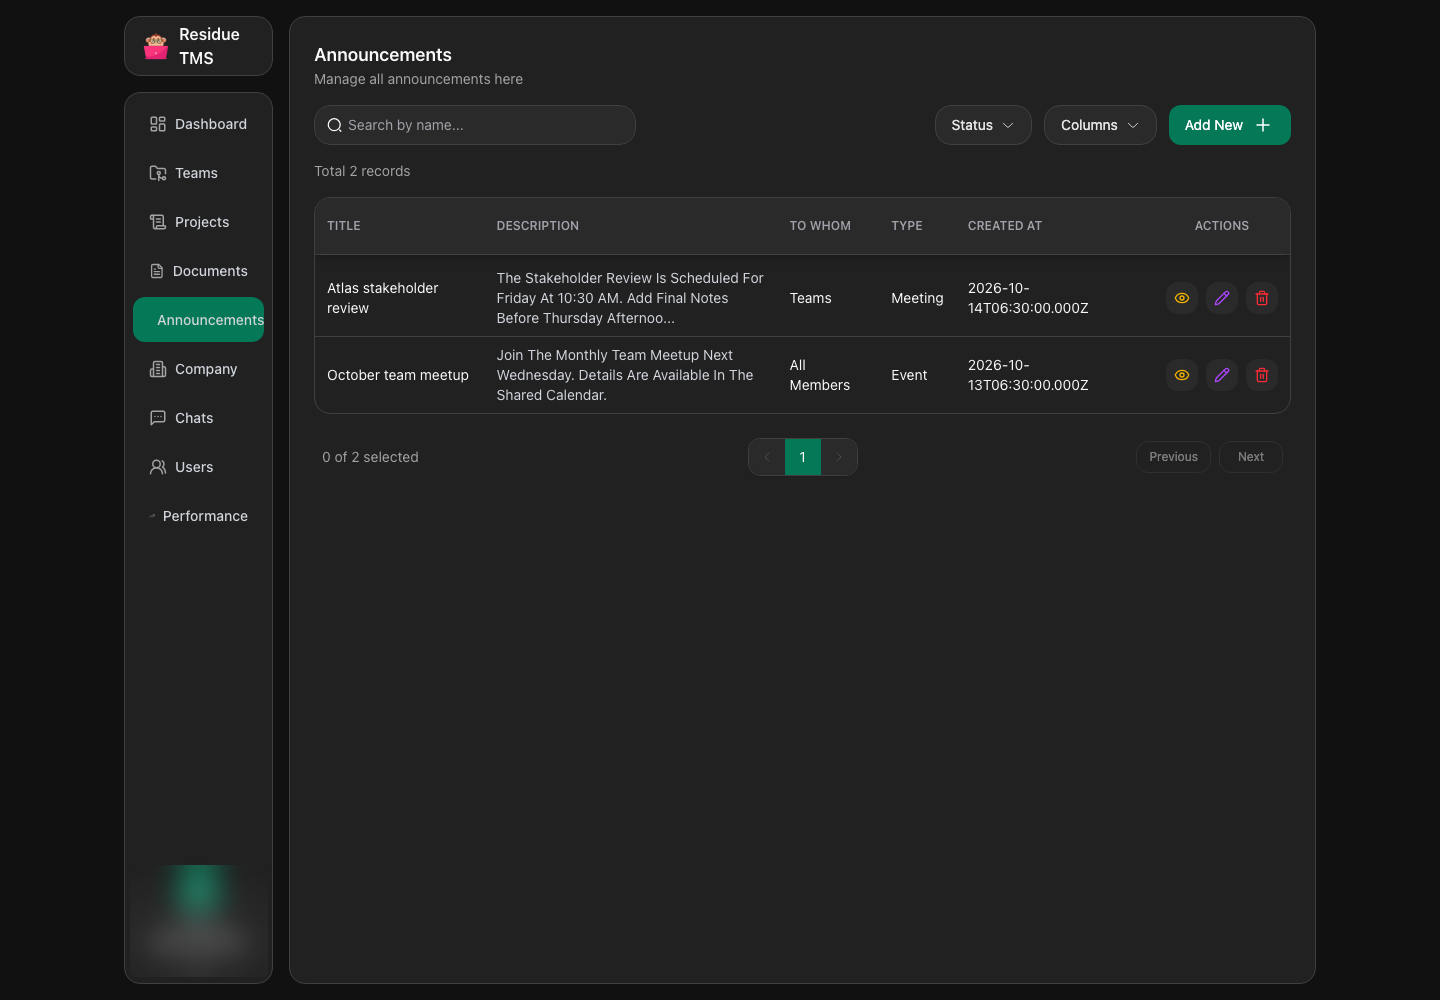View the Atlas stakeholder review announcement

coord(1182,298)
